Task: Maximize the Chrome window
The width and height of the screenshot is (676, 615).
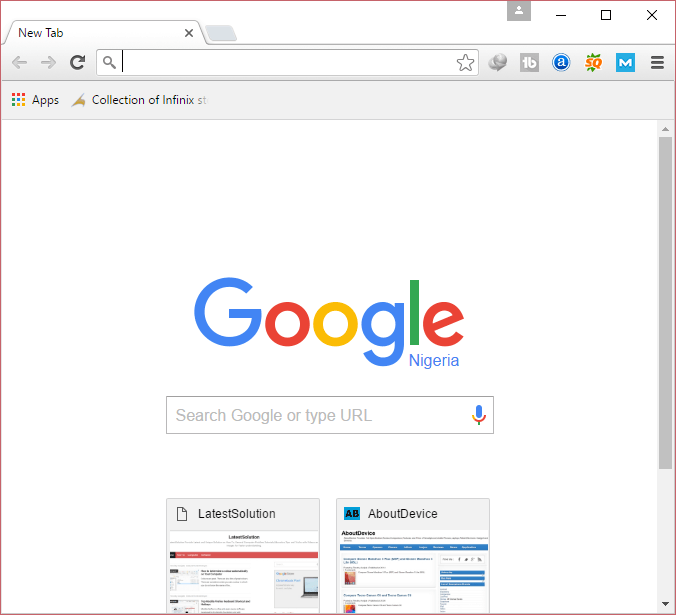Action: point(606,15)
